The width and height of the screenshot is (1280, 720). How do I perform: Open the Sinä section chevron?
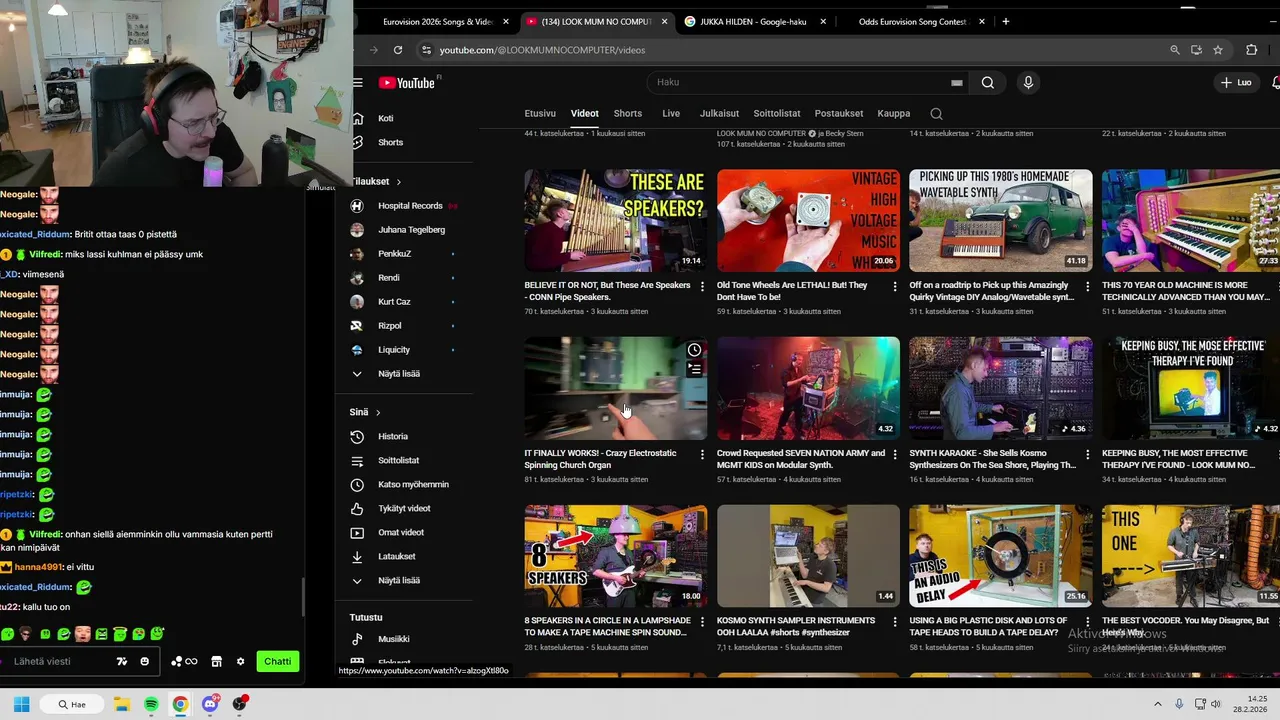378,413
